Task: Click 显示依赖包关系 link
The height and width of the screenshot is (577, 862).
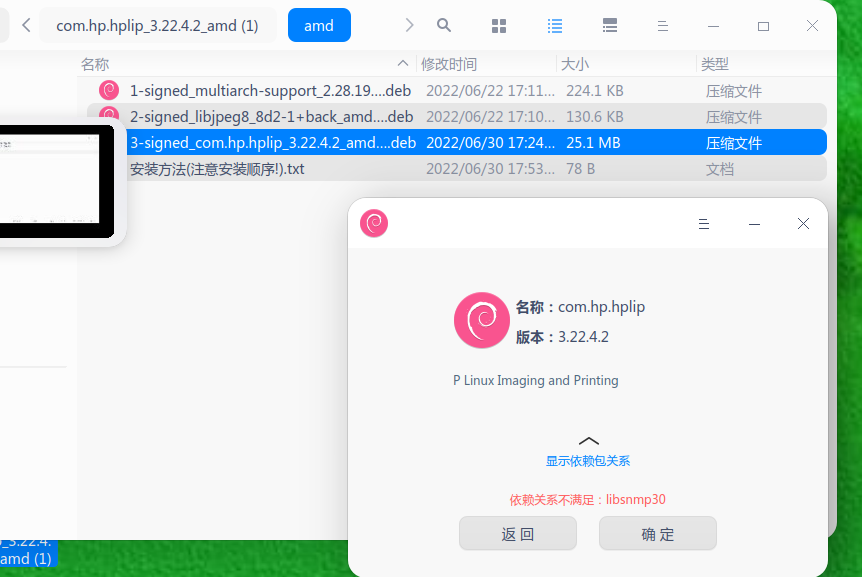Action: click(x=588, y=461)
